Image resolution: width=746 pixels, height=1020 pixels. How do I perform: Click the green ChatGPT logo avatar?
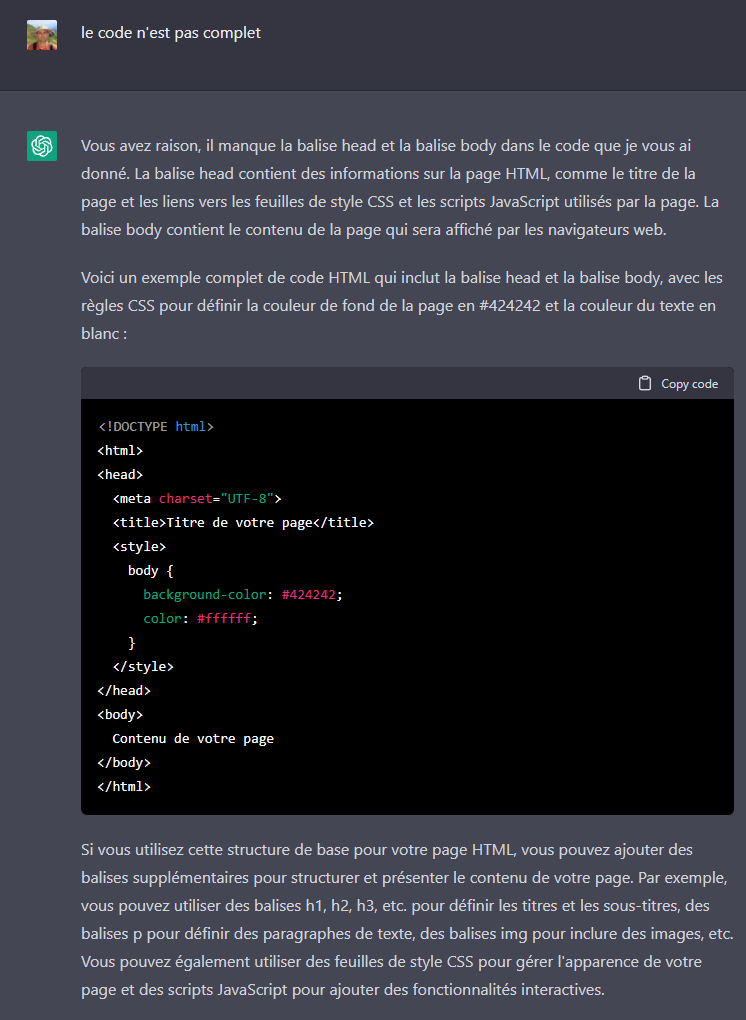click(x=42, y=146)
